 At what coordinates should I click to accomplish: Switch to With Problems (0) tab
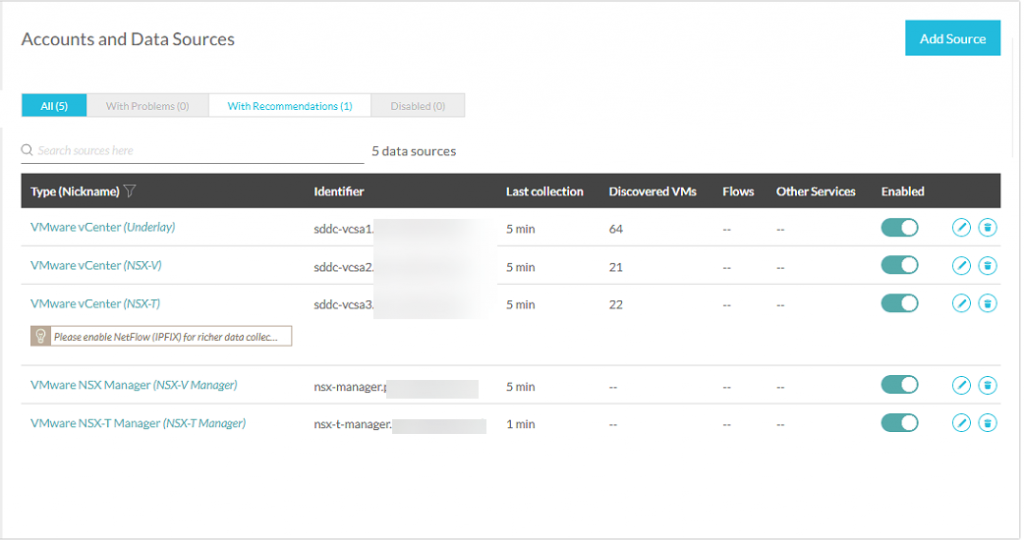click(x=148, y=106)
